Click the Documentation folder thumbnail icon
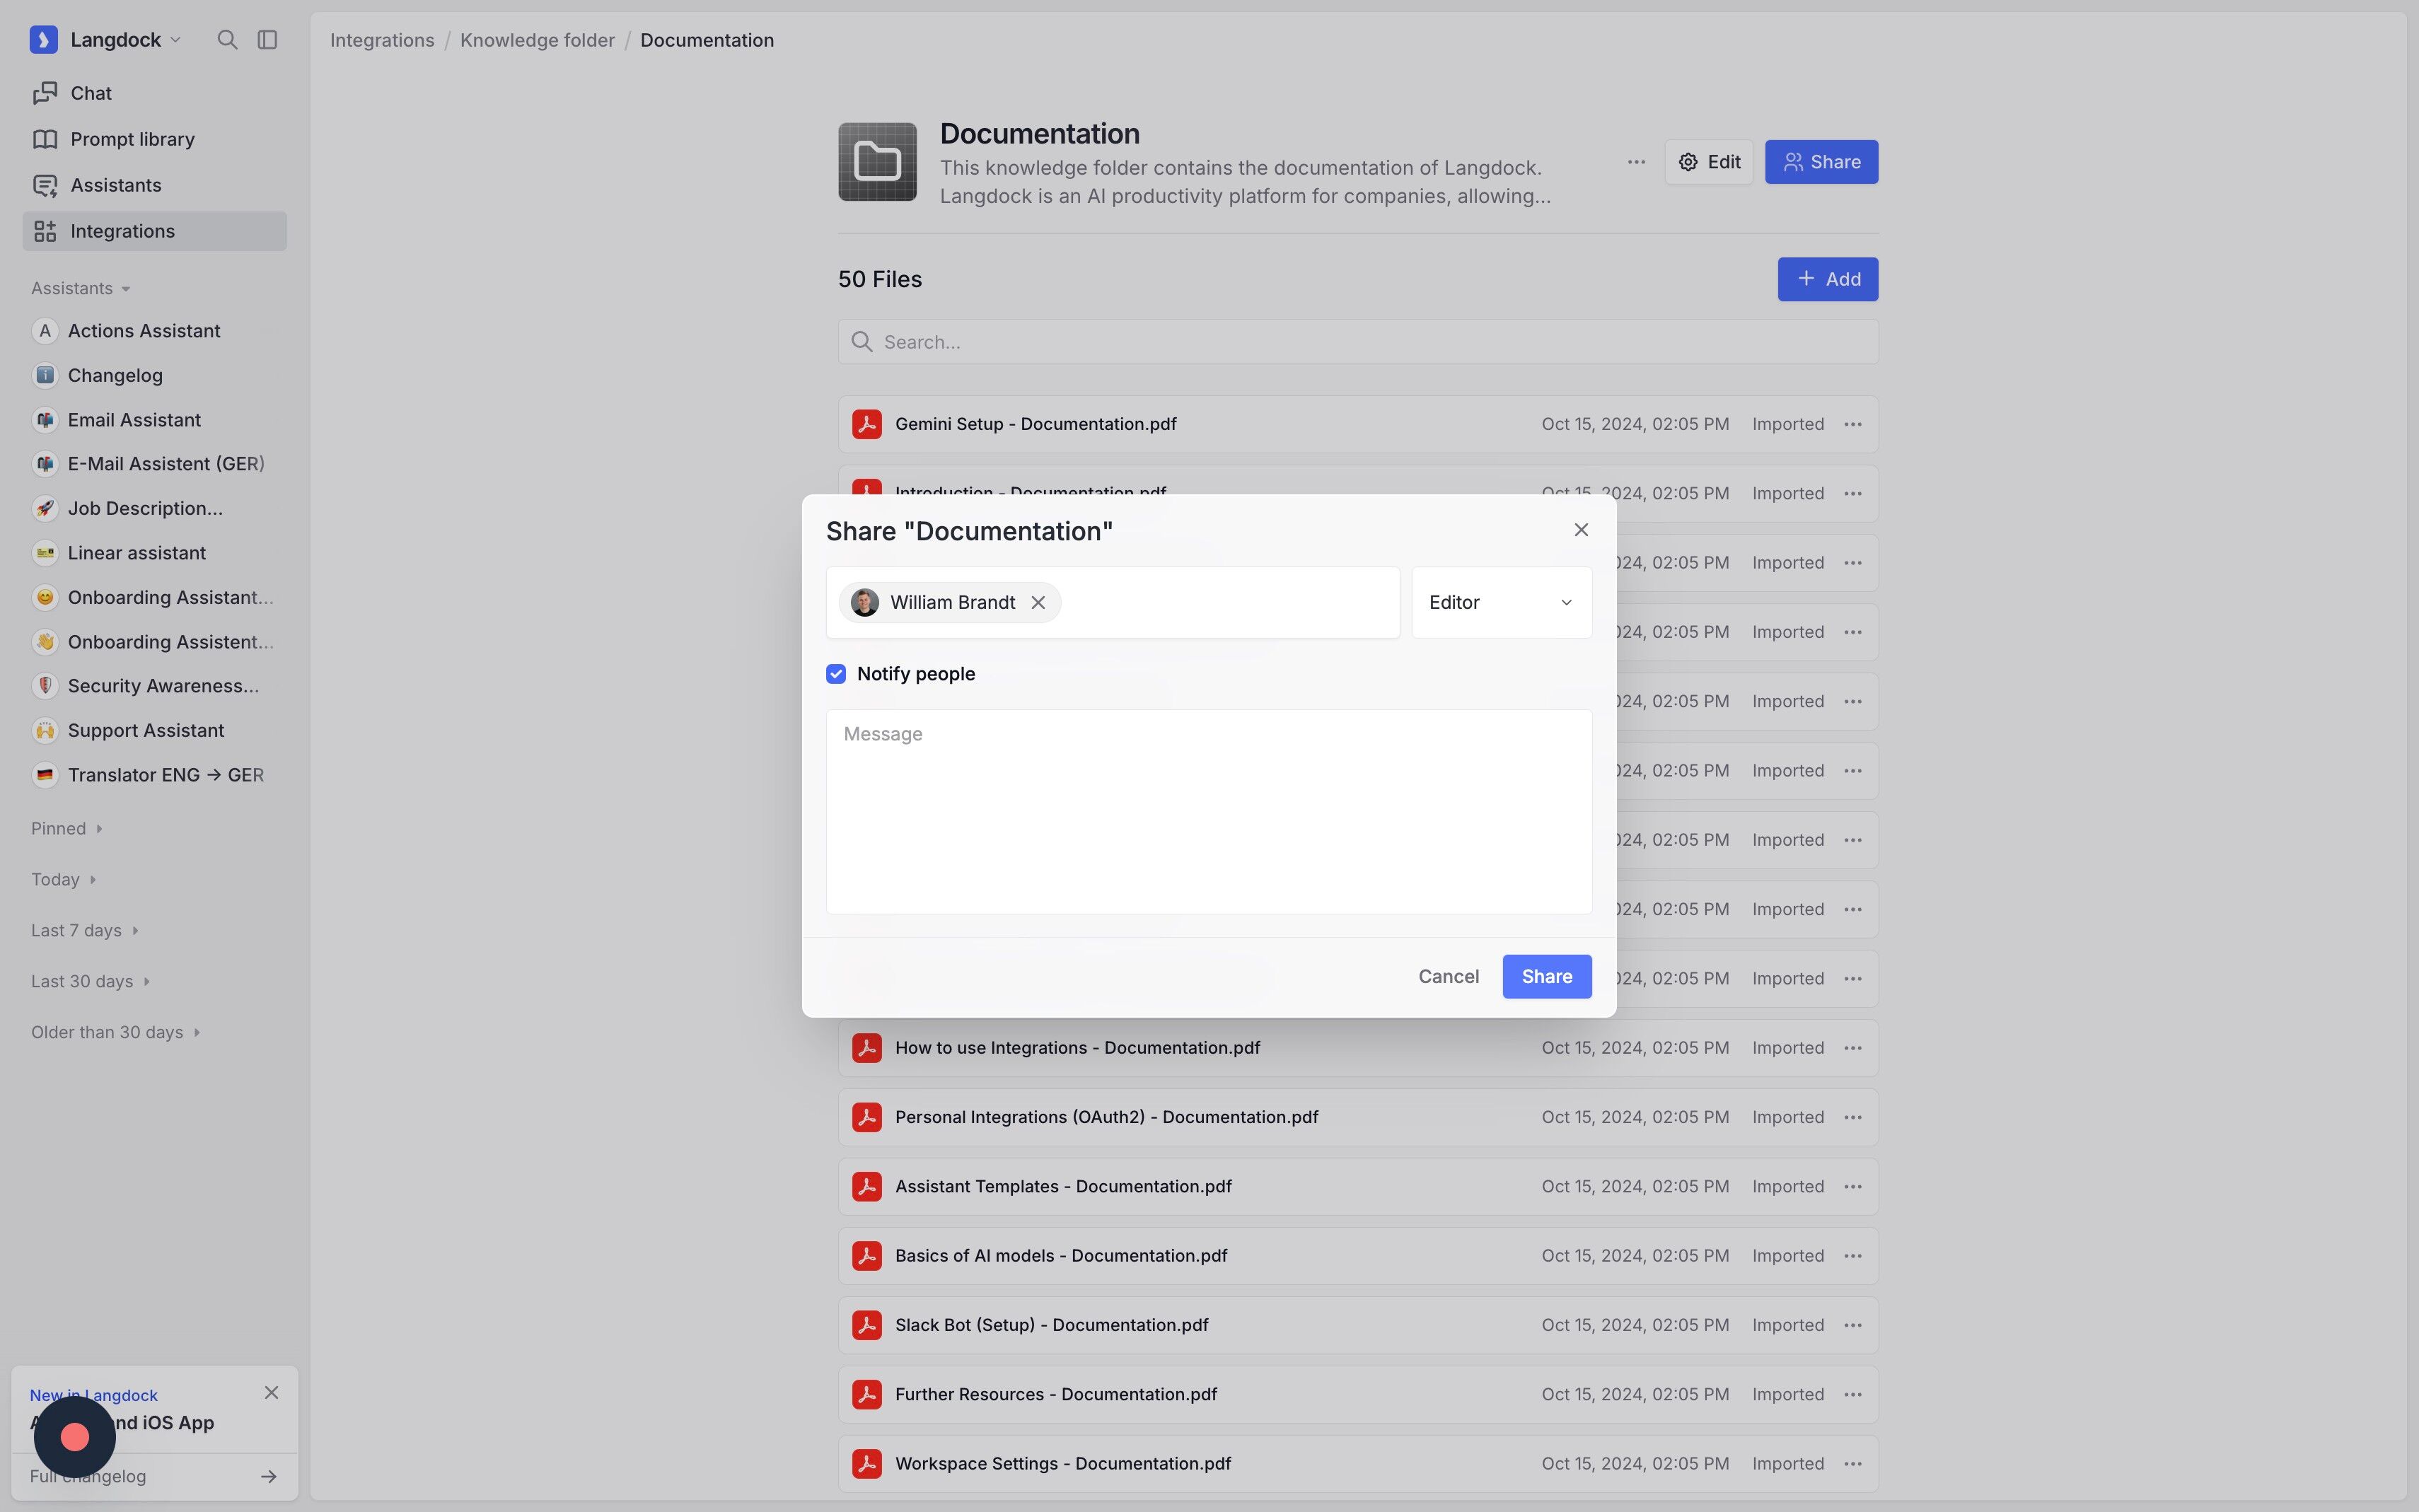Image resolution: width=2419 pixels, height=1512 pixels. (x=877, y=162)
